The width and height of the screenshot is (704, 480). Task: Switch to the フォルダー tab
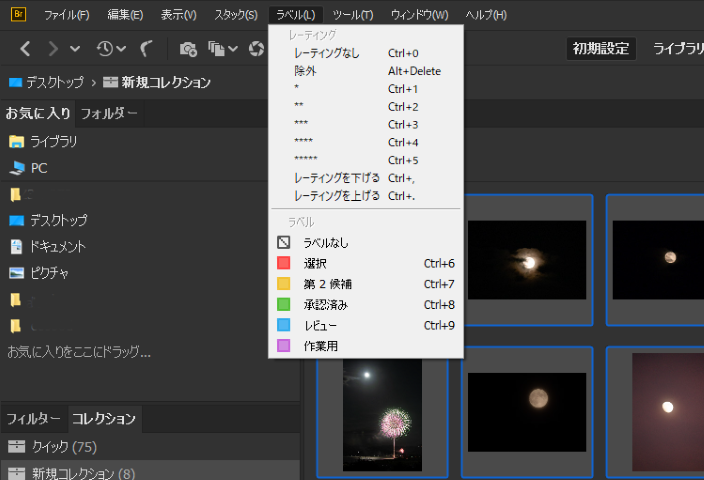(x=109, y=113)
